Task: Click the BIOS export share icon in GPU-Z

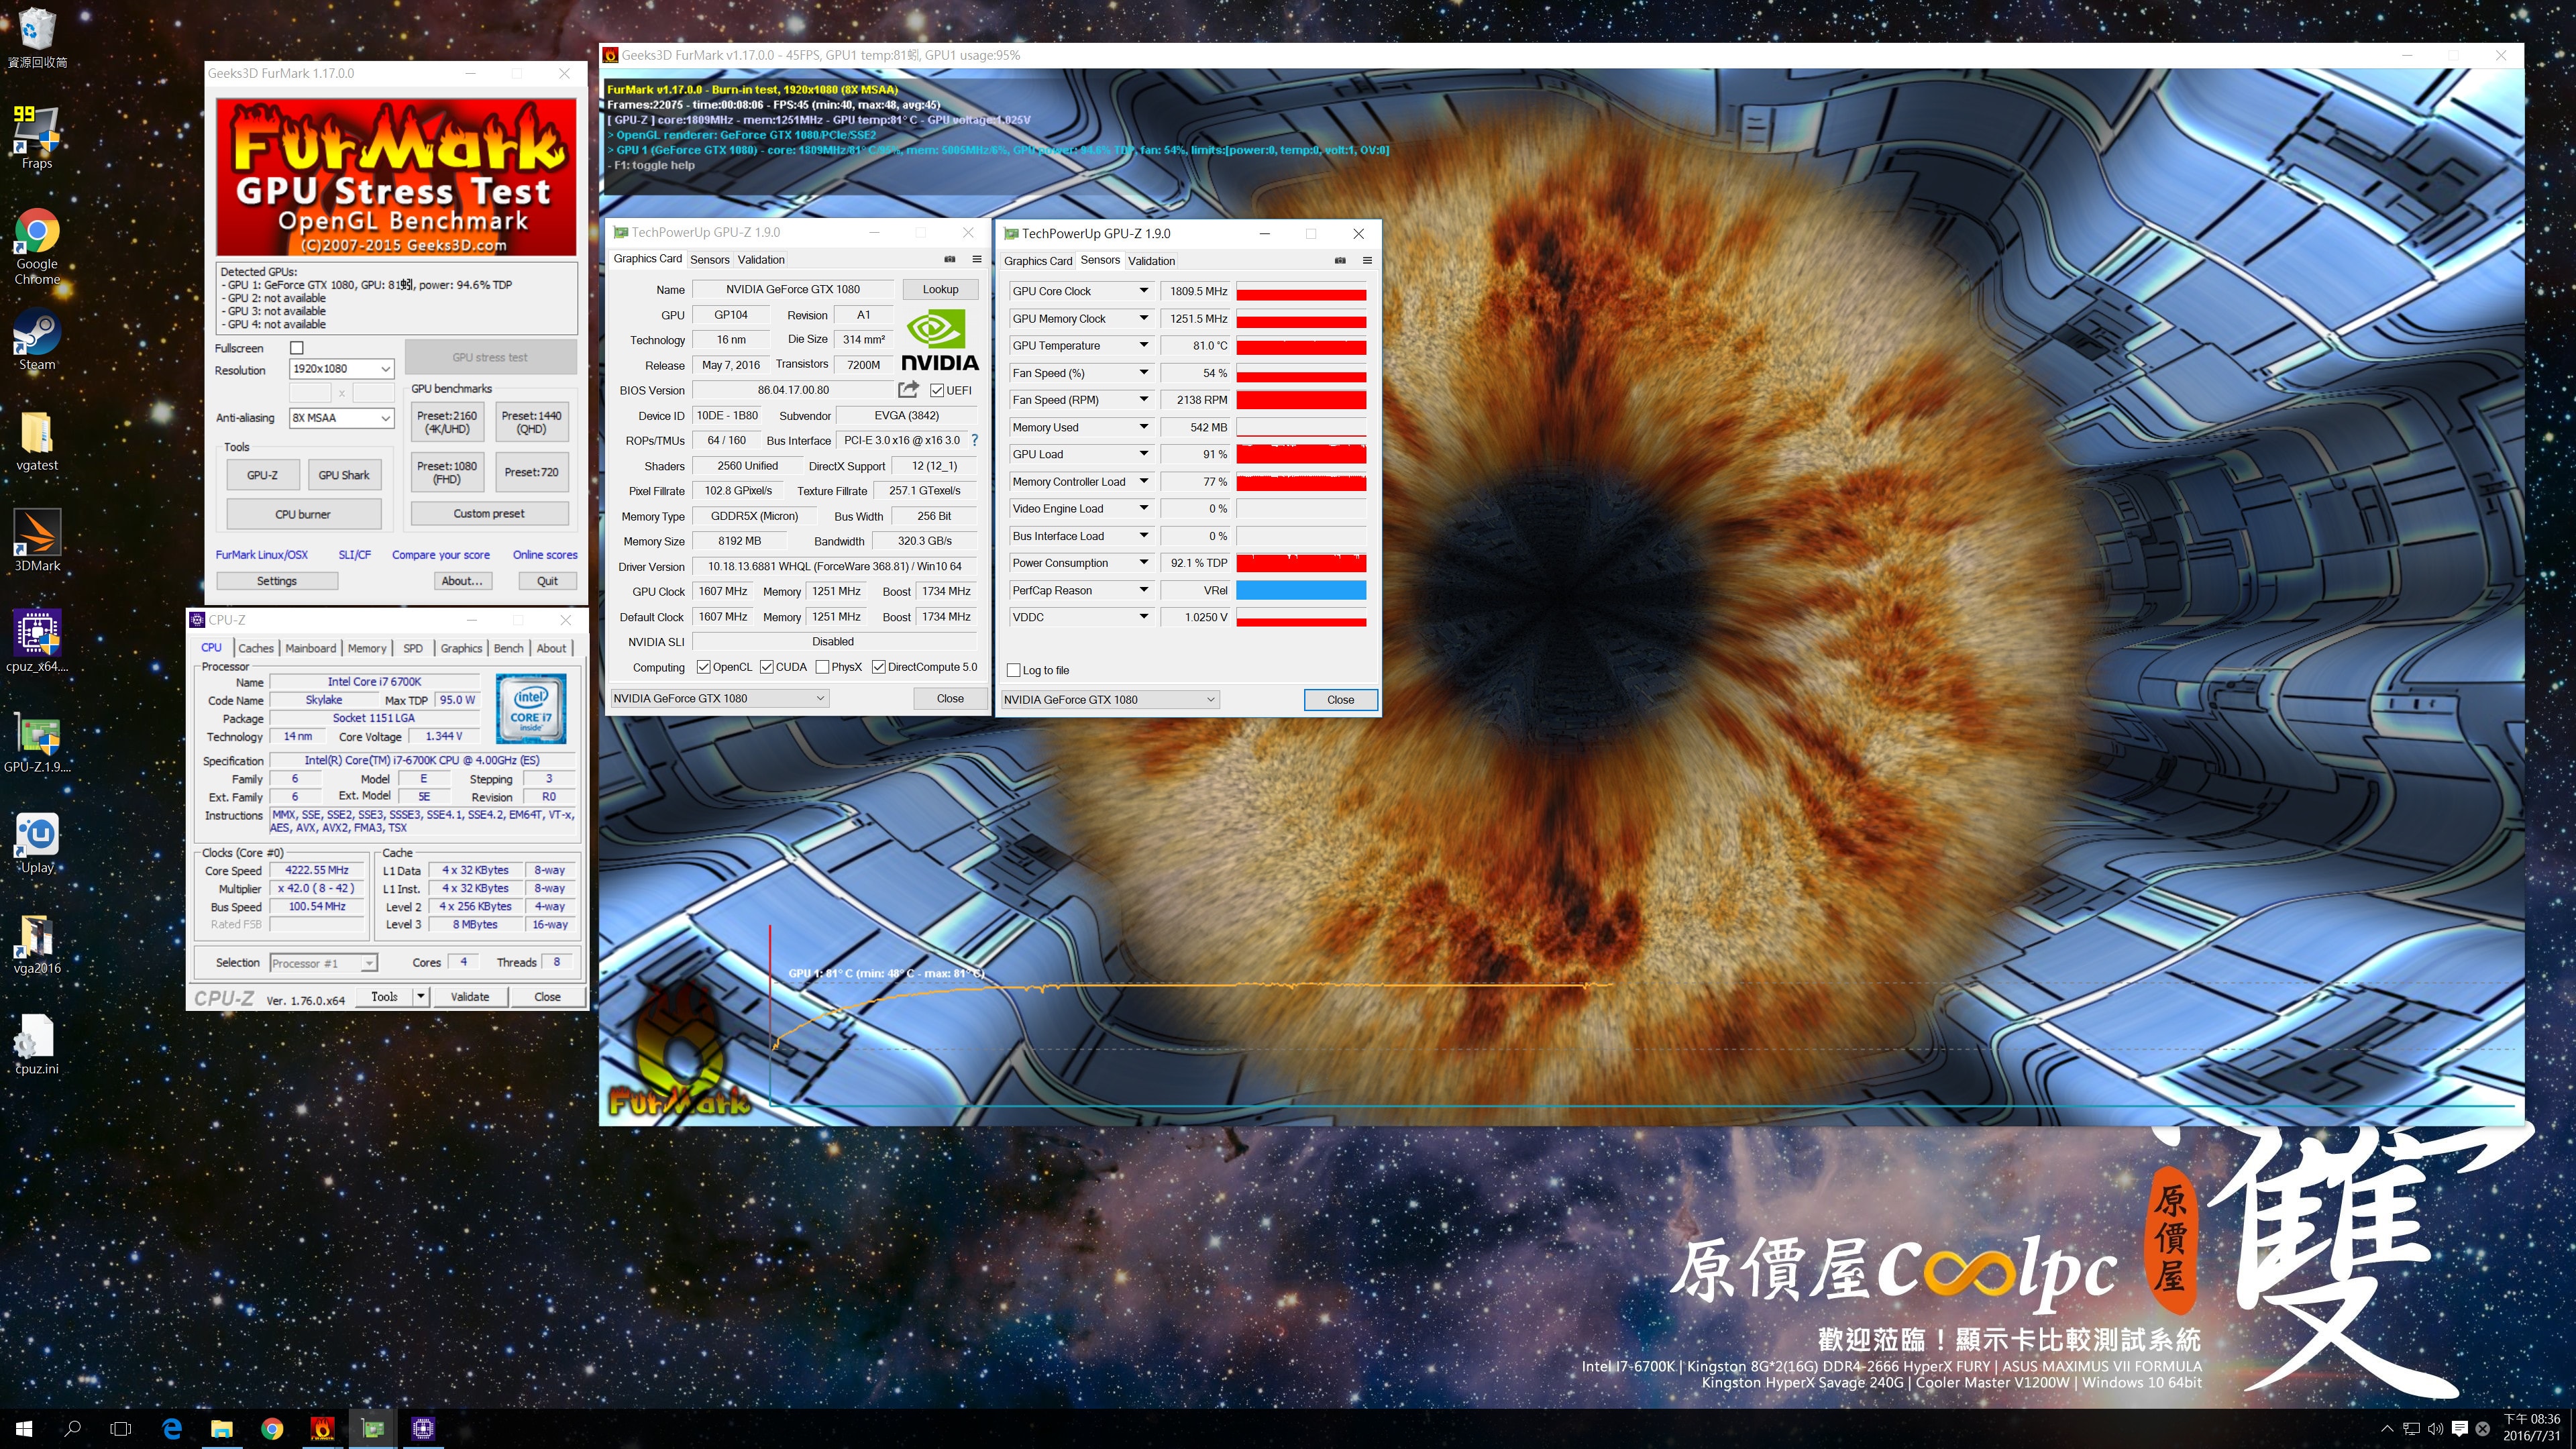Action: click(x=908, y=390)
